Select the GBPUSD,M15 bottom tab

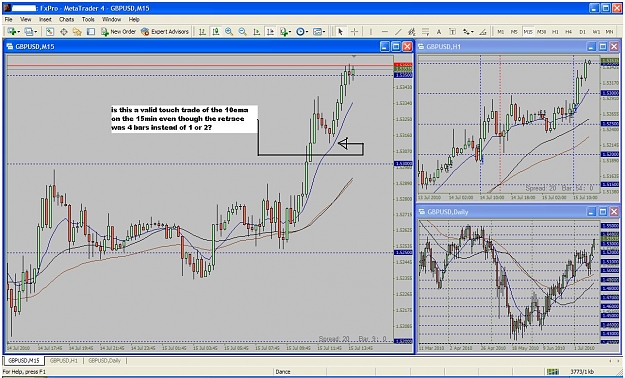click(x=24, y=361)
